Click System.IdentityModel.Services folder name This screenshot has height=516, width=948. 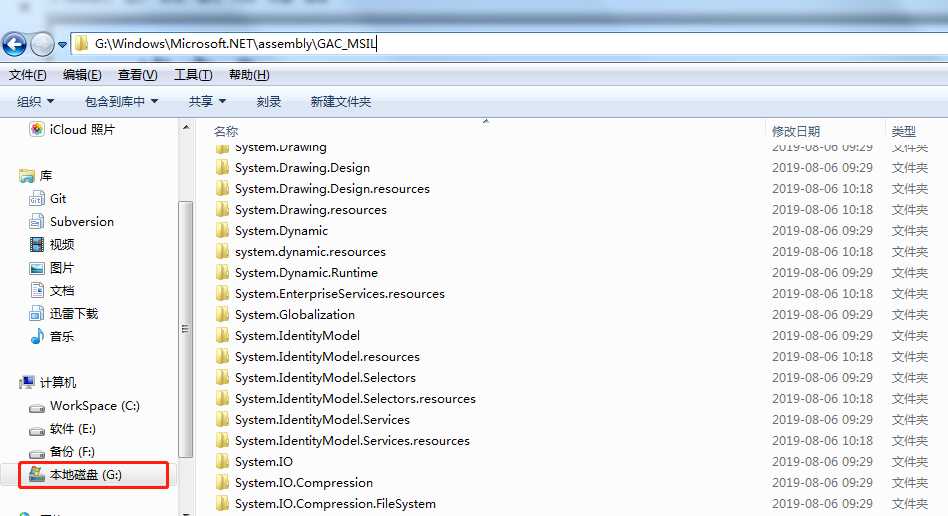coord(322,420)
